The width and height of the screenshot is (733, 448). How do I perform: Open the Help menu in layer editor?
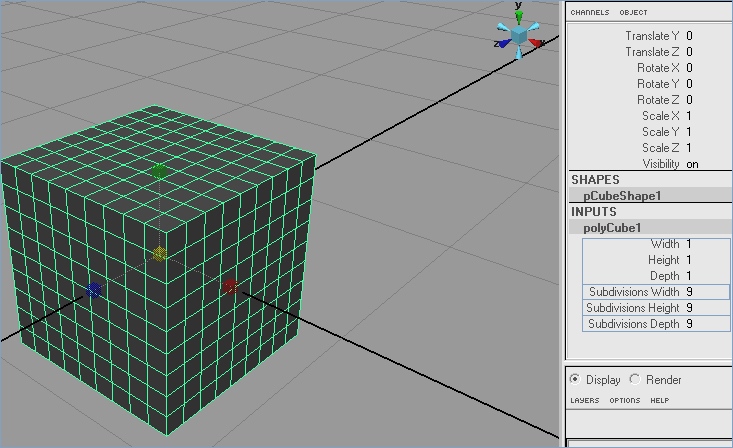click(x=660, y=400)
